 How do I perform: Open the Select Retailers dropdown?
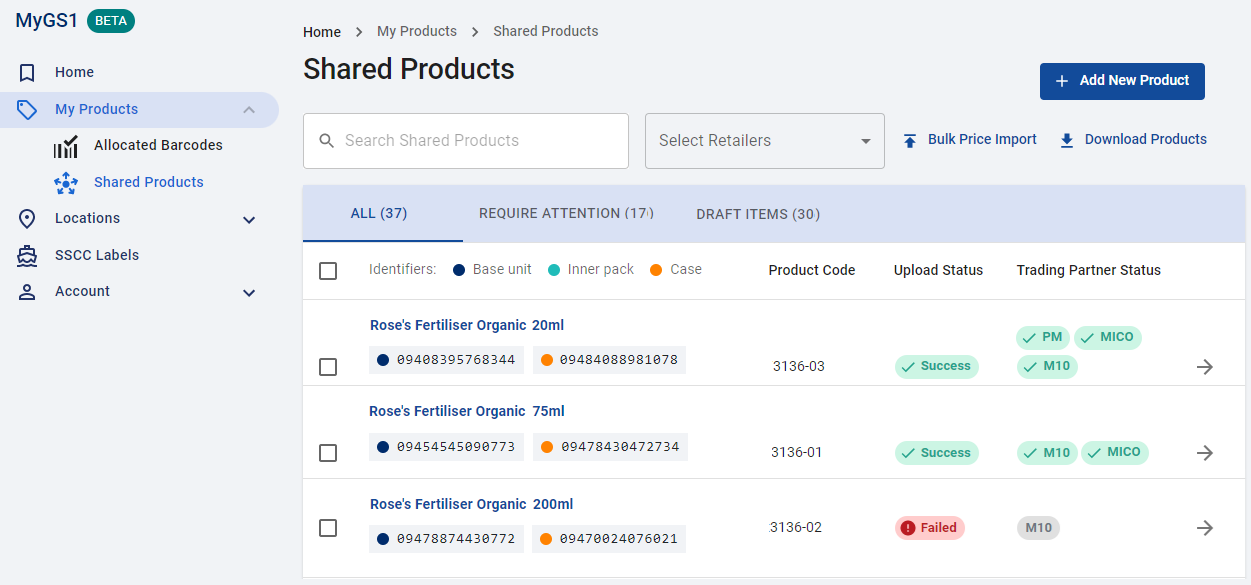(765, 141)
